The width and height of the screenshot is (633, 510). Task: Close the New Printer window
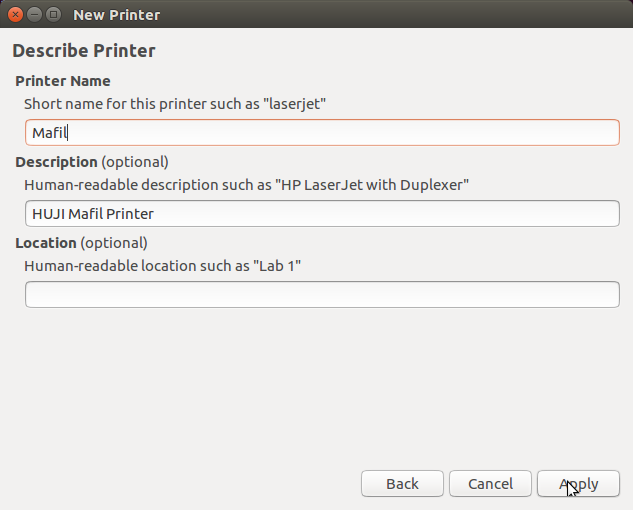click(15, 15)
